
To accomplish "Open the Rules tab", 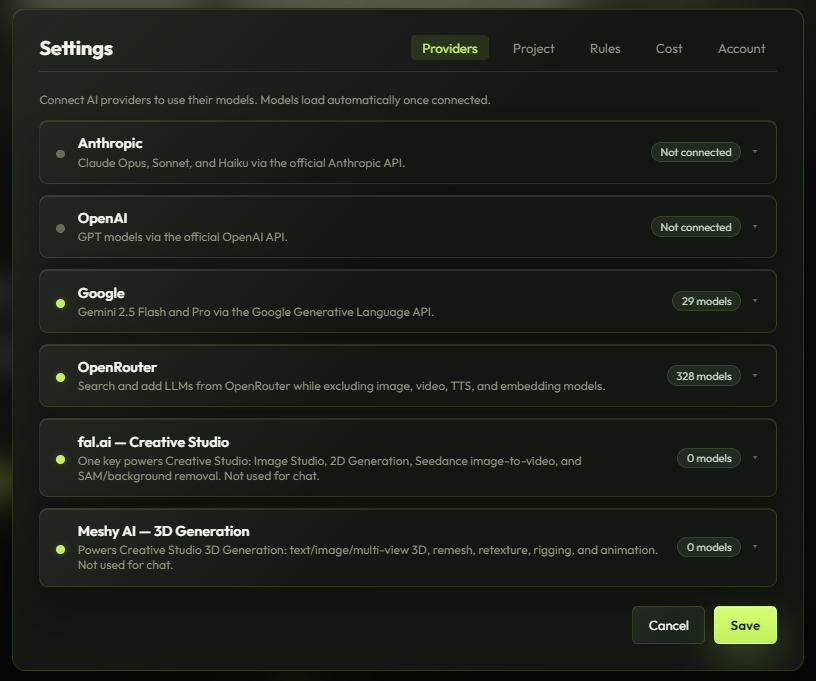I will pyautogui.click(x=605, y=48).
